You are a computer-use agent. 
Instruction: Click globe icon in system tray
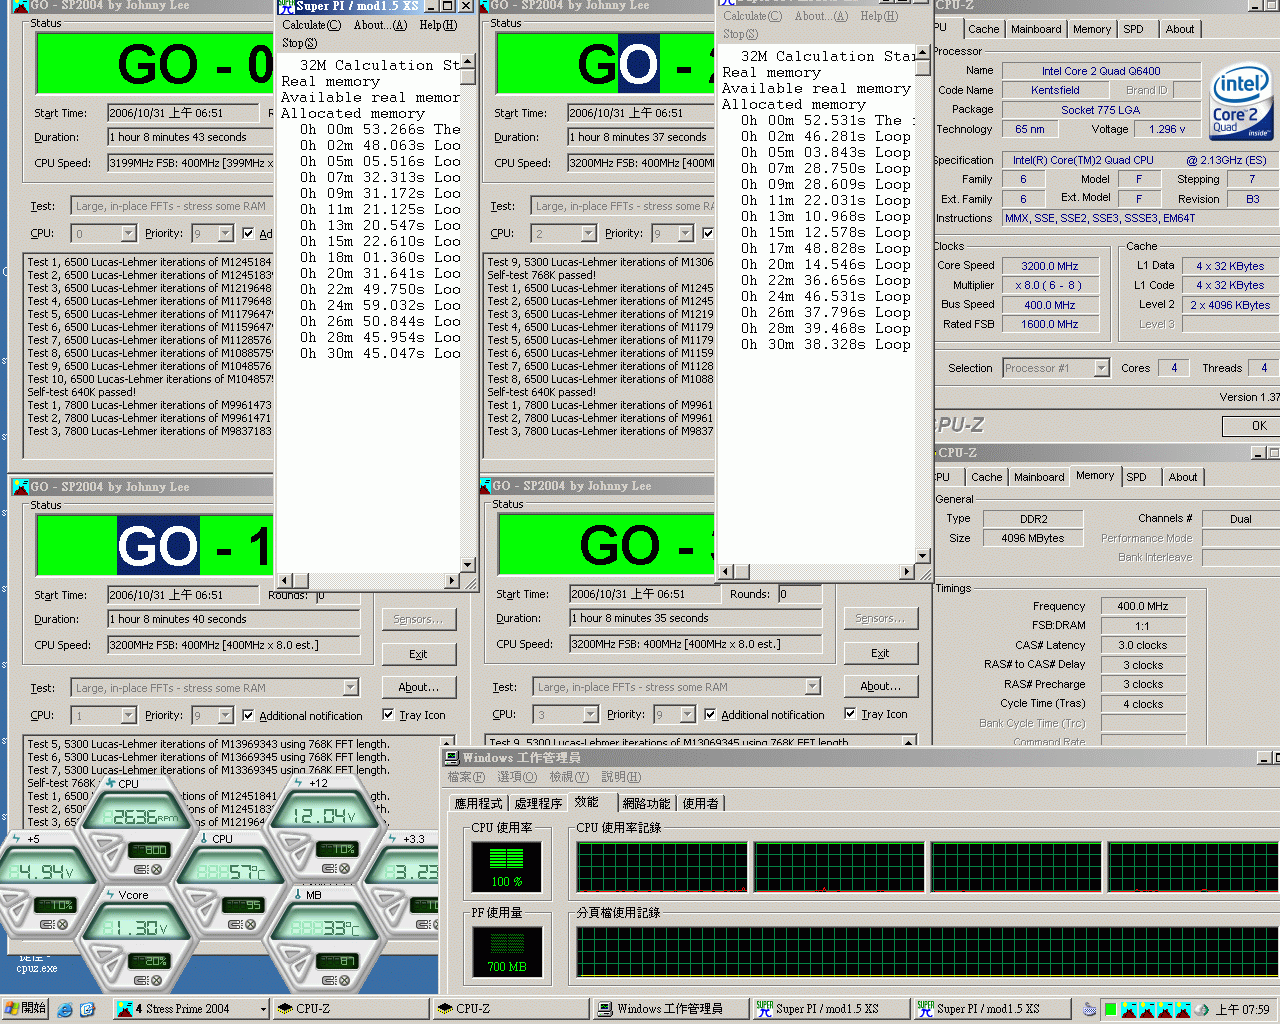tap(1203, 1009)
